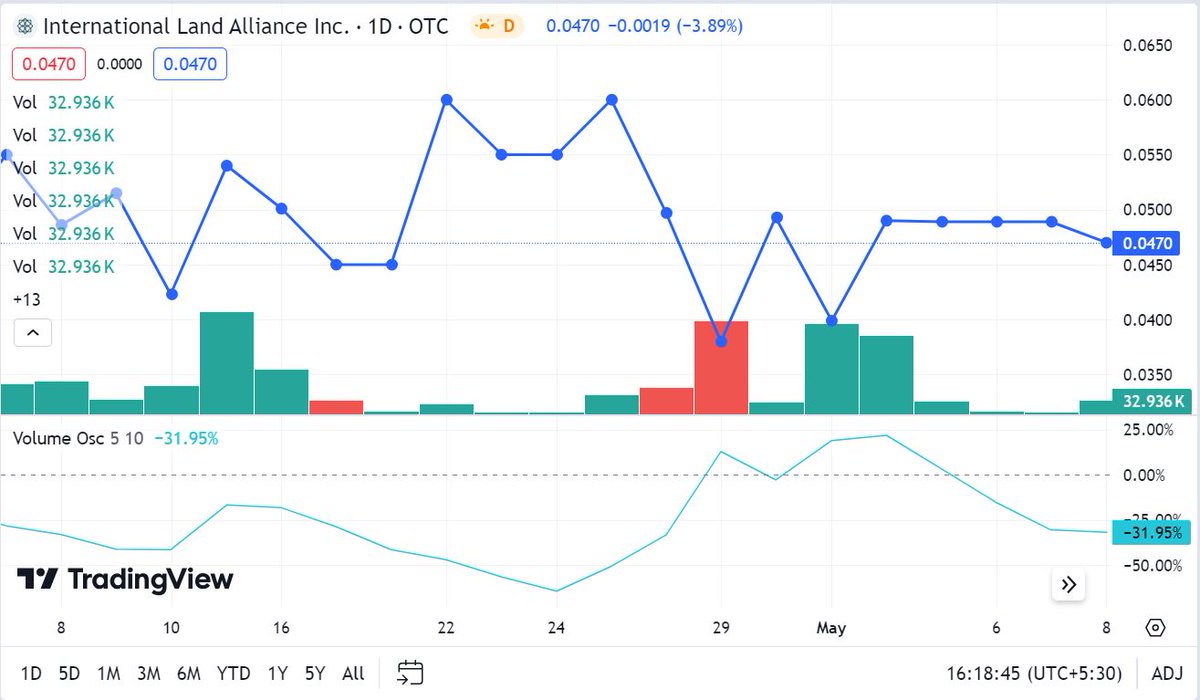This screenshot has width=1200, height=700.
Task: Open the Go to date calendar icon
Action: click(x=408, y=672)
